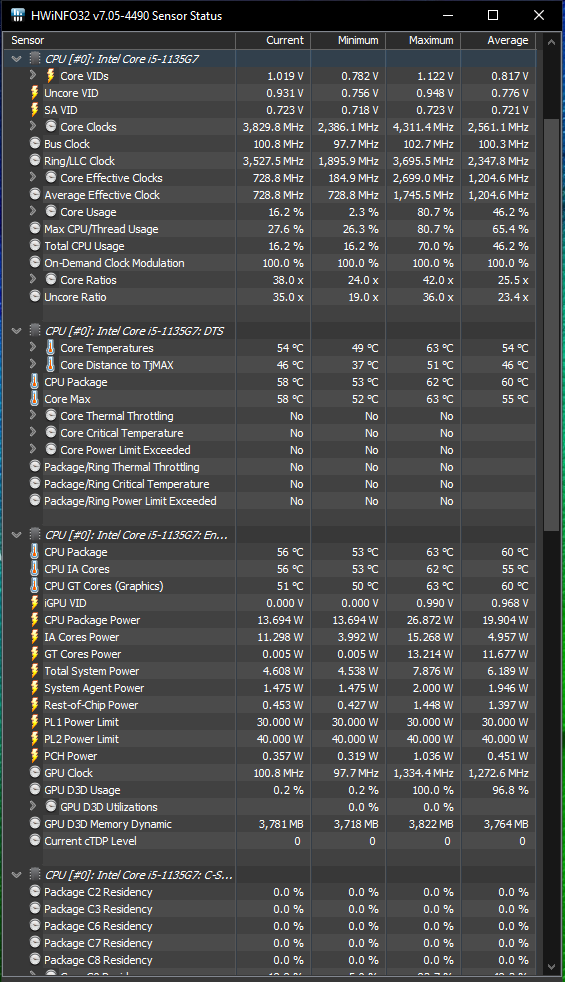Image resolution: width=565 pixels, height=982 pixels.
Task: Expand the Core Distance to TjMAX row
Action: tap(33, 364)
